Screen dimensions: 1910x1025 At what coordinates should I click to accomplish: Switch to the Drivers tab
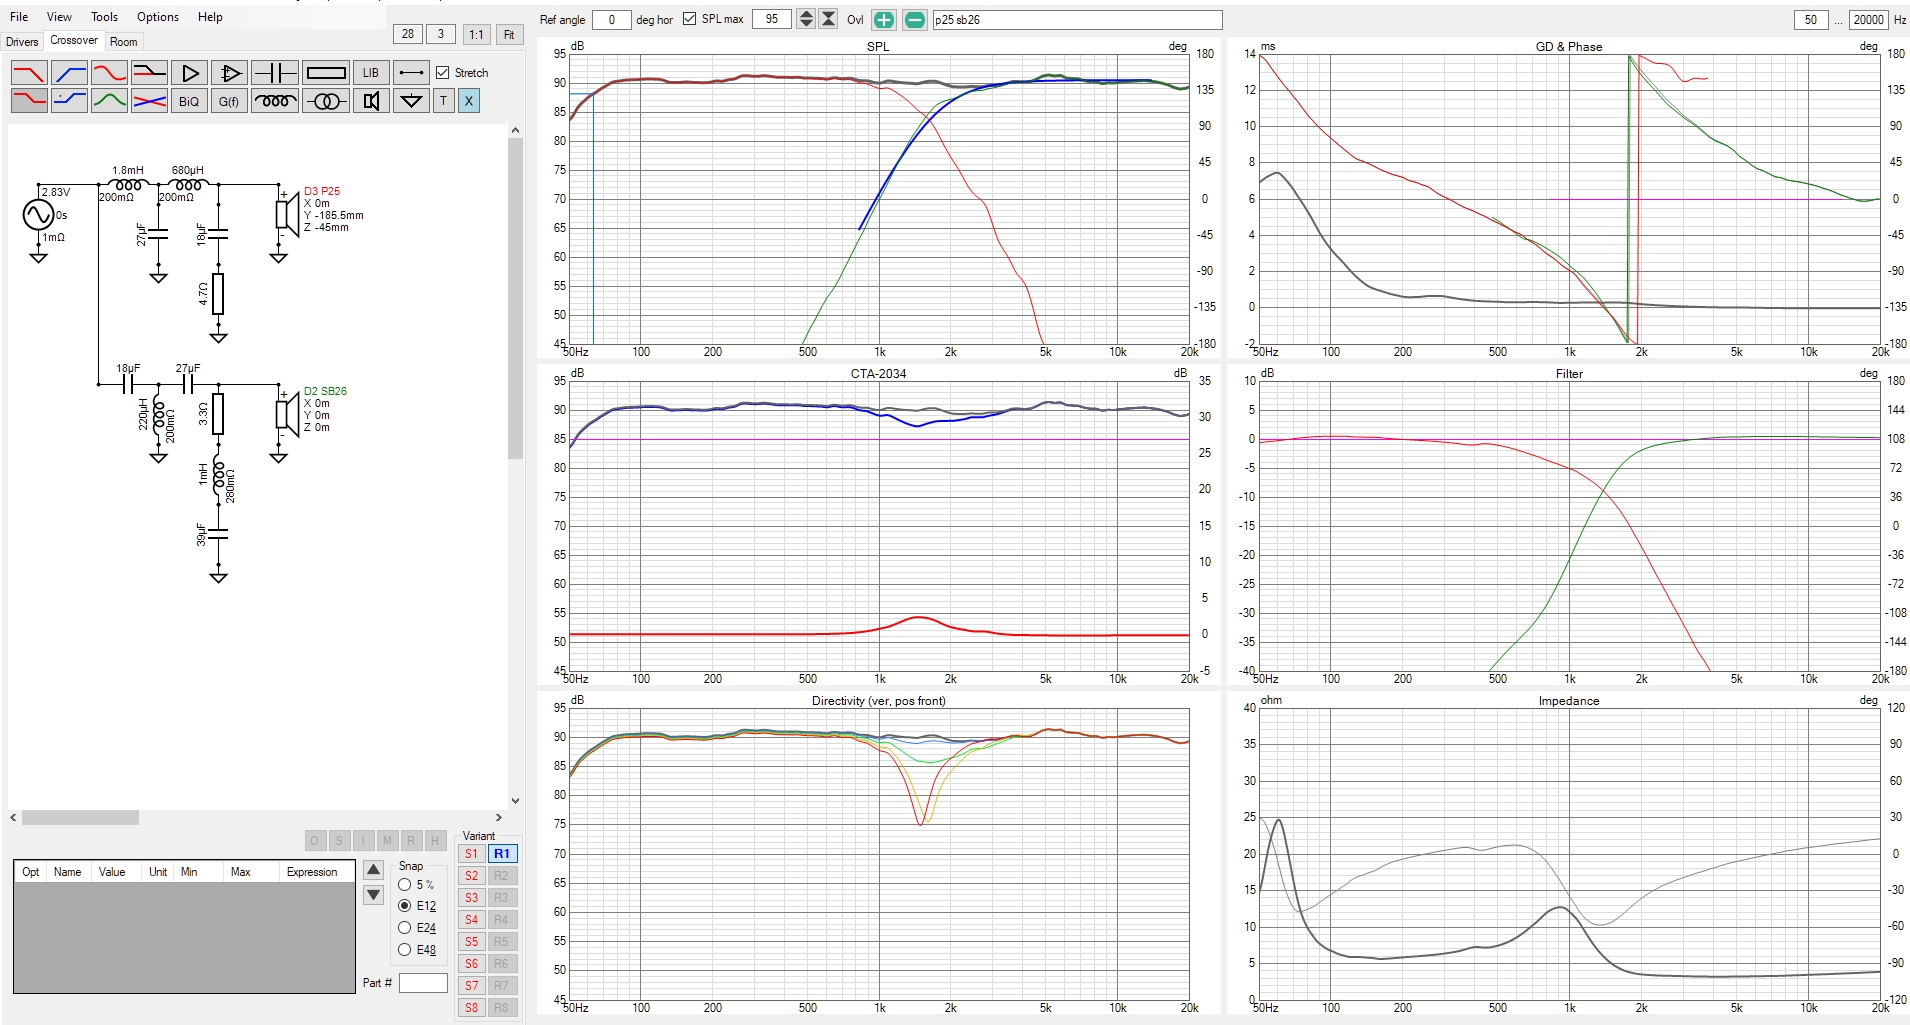22,42
